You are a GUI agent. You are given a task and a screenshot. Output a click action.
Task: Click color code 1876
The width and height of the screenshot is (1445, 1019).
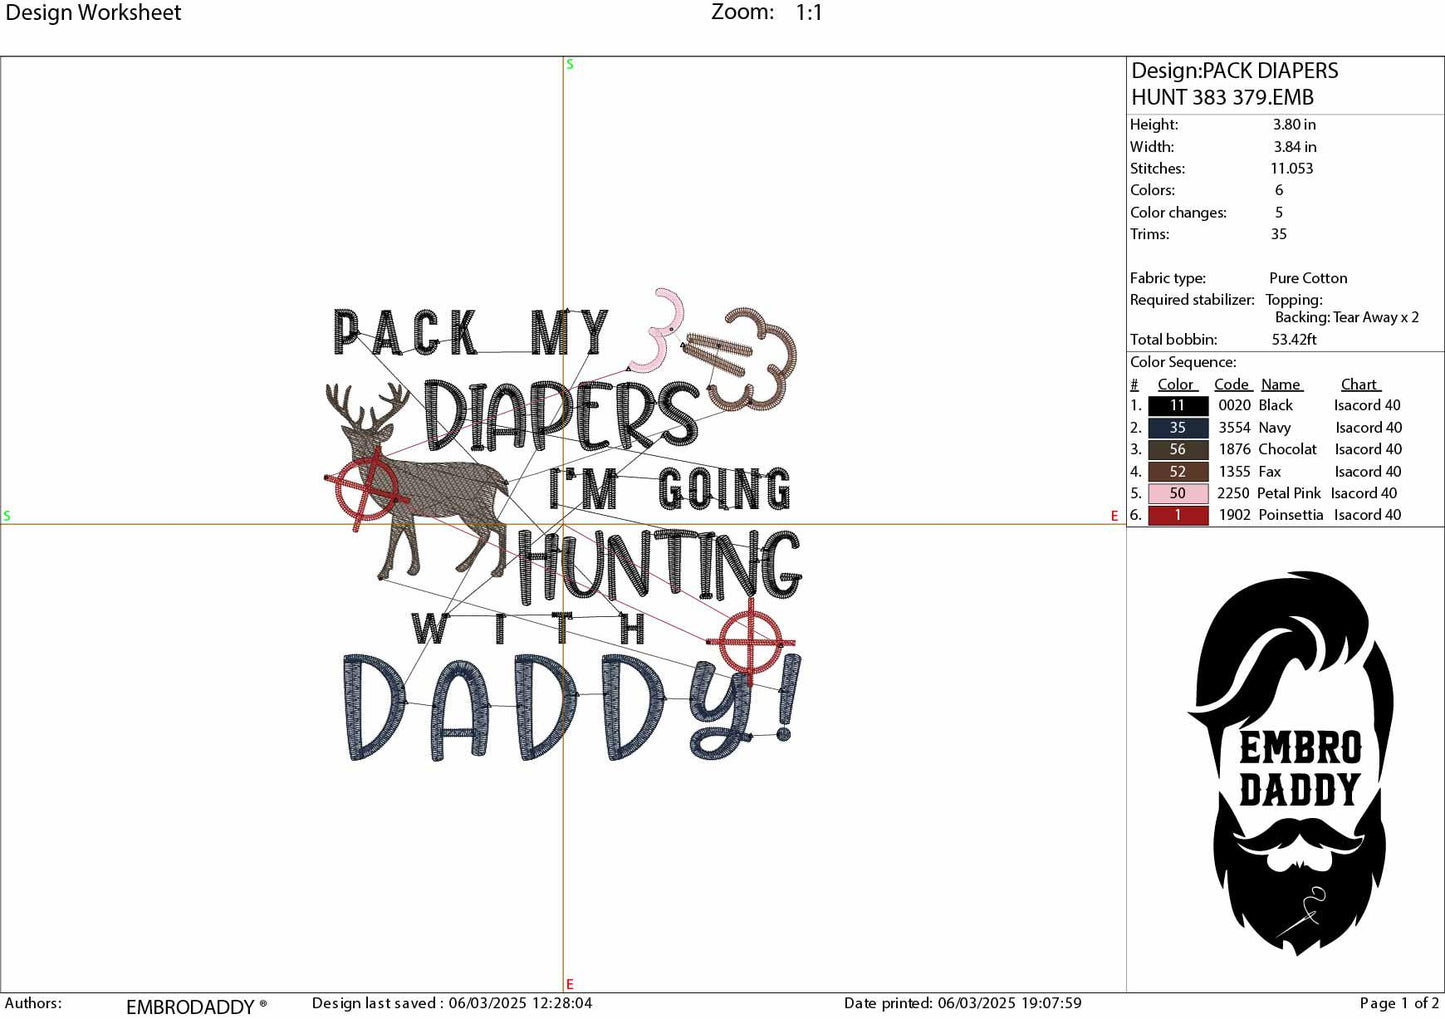[1234, 450]
